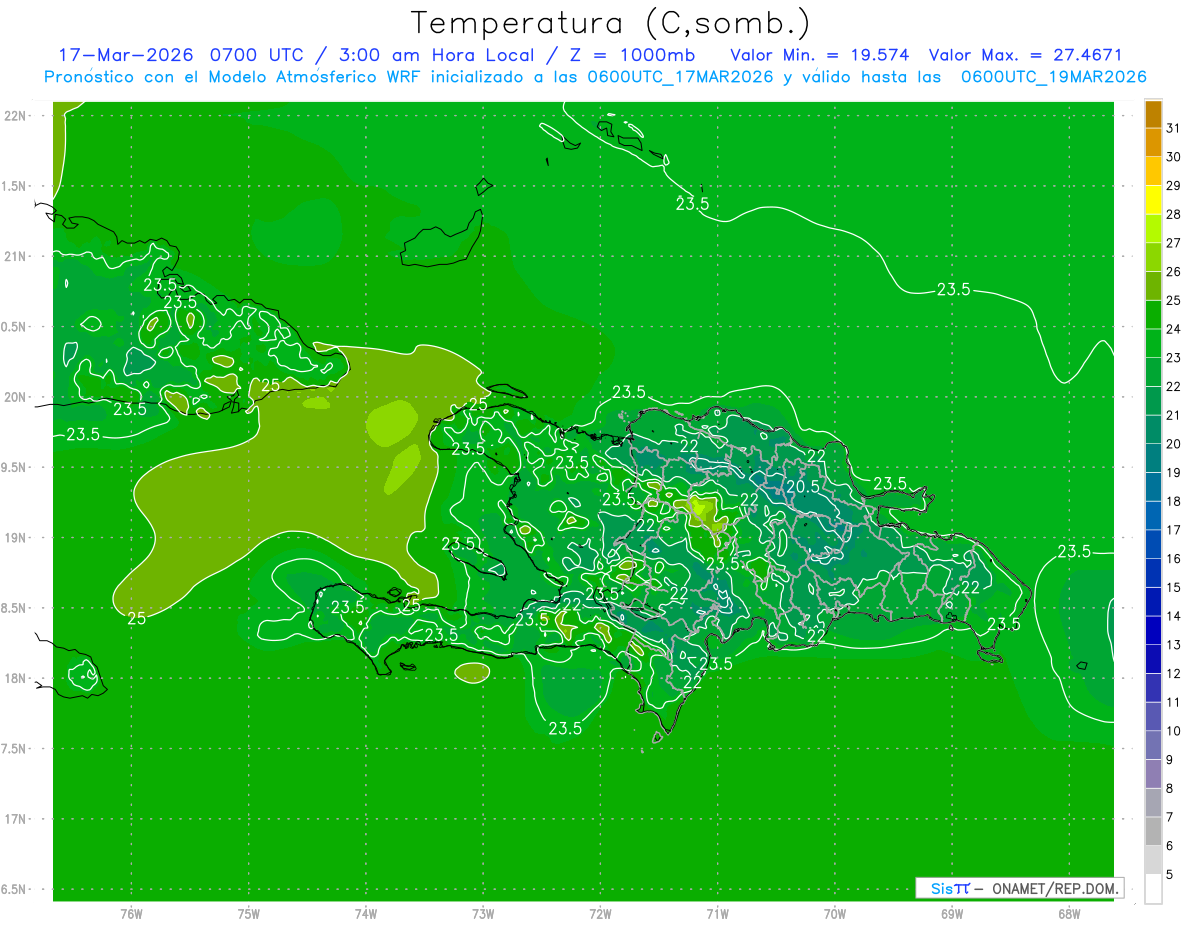Pick the lime swatch between legend 27 and 28
The image size is (1200, 927).
[1153, 229]
